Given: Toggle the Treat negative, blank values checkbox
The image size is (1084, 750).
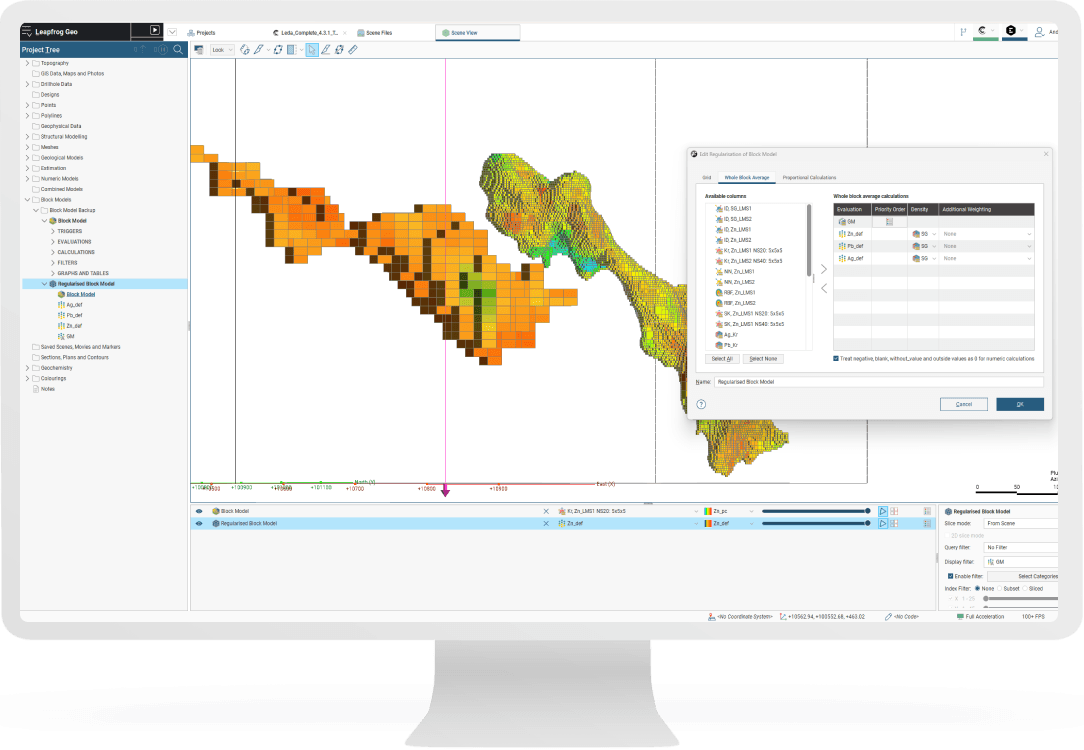Looking at the screenshot, I should [x=836, y=359].
